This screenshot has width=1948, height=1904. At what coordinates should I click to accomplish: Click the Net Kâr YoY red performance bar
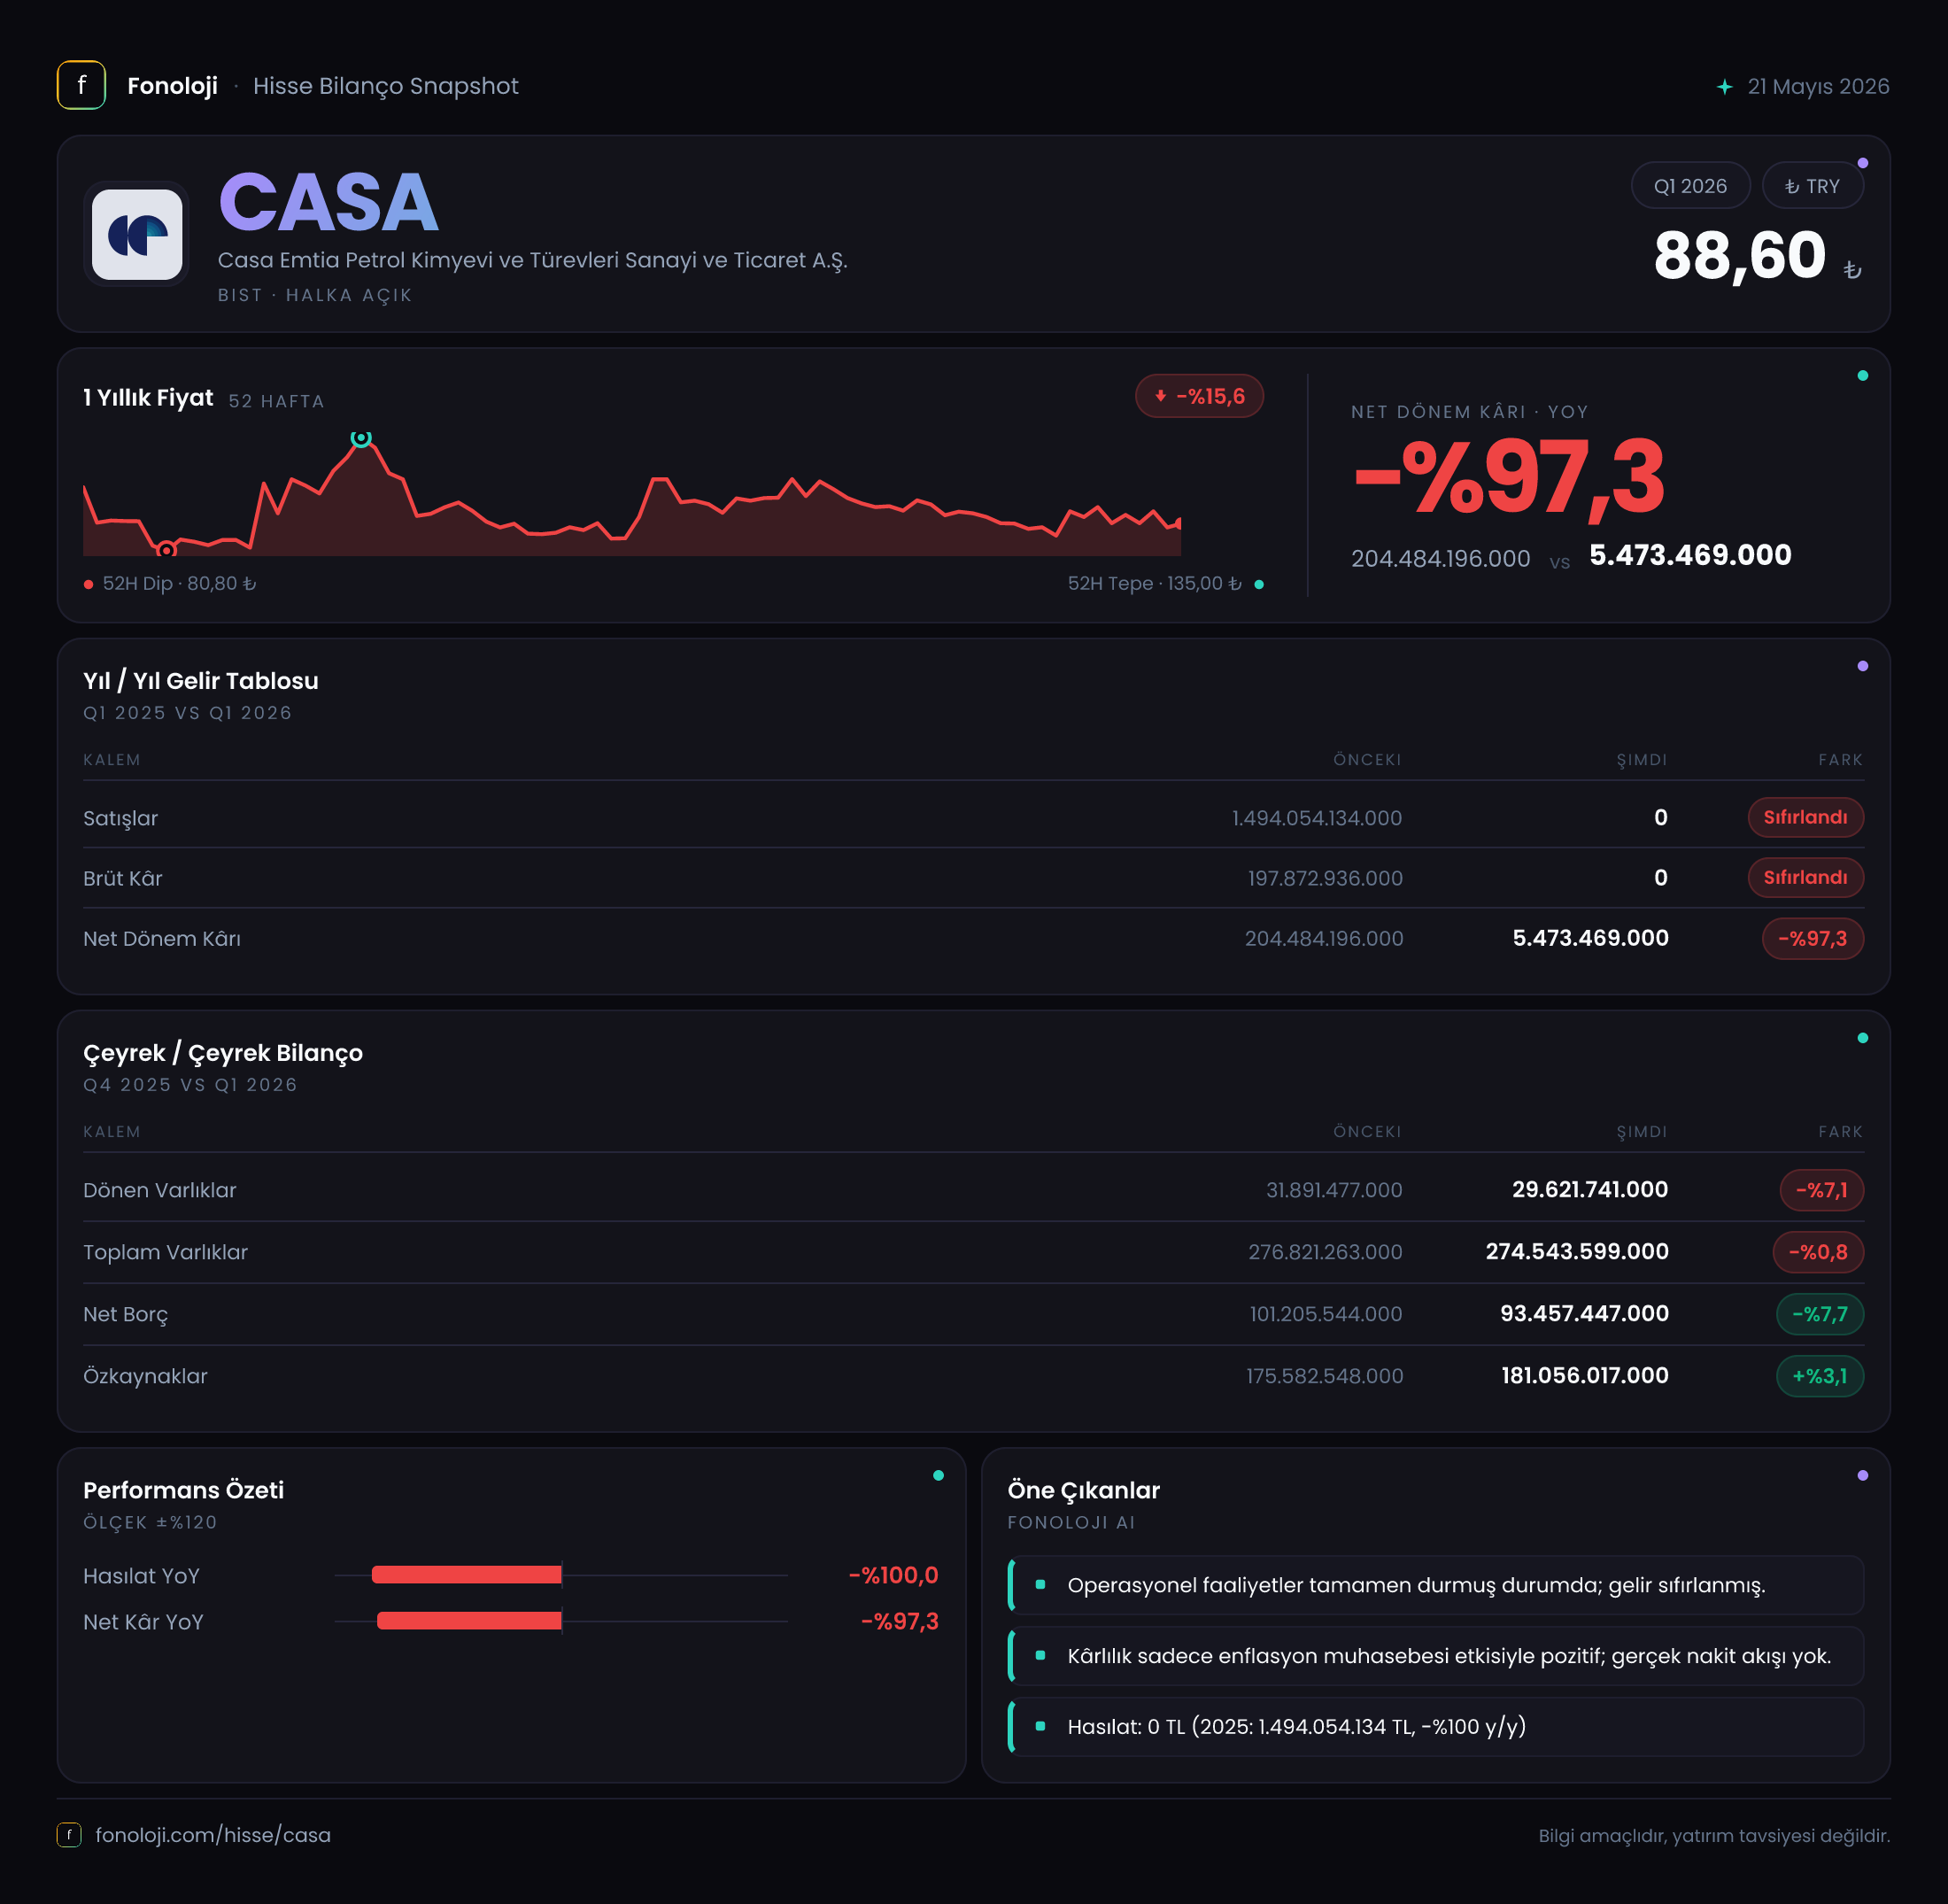click(469, 1621)
